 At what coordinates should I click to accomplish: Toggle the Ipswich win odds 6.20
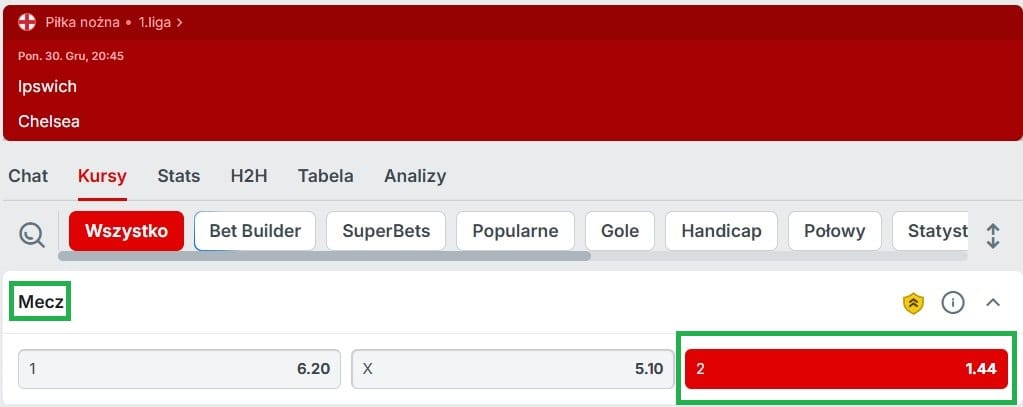(179, 369)
